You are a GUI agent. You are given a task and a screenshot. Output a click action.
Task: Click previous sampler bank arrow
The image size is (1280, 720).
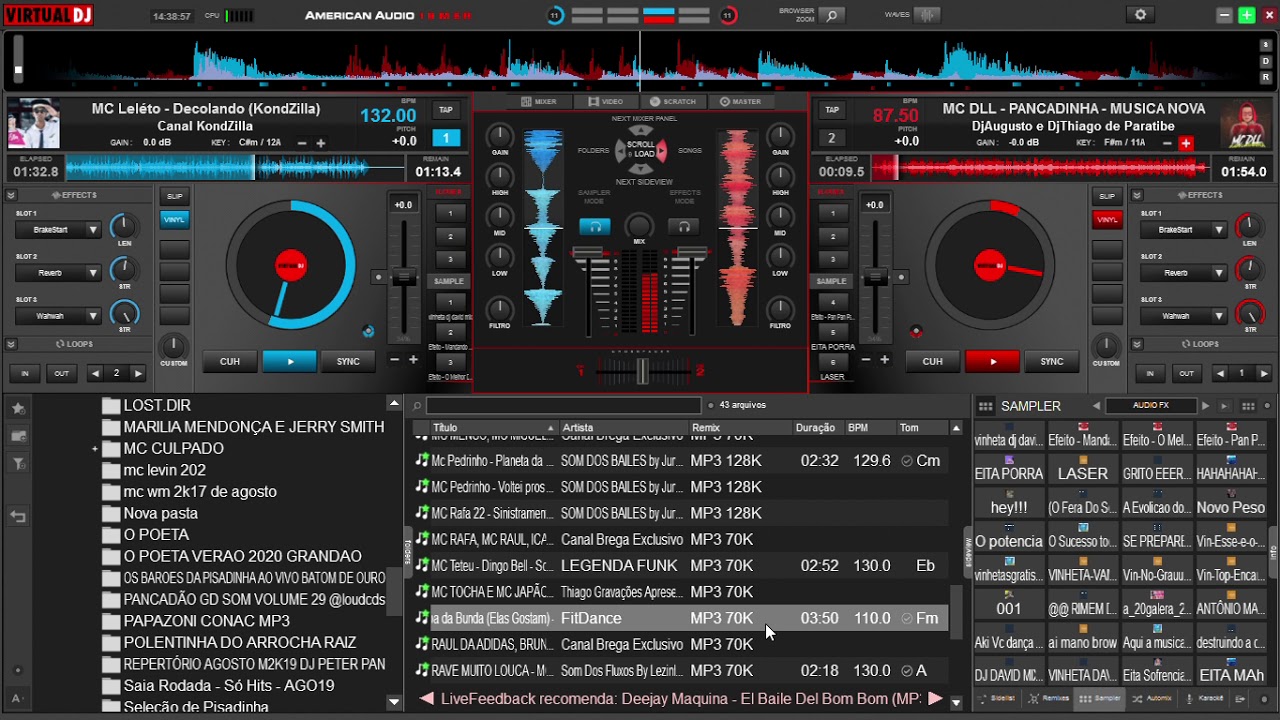pyautogui.click(x=1096, y=405)
